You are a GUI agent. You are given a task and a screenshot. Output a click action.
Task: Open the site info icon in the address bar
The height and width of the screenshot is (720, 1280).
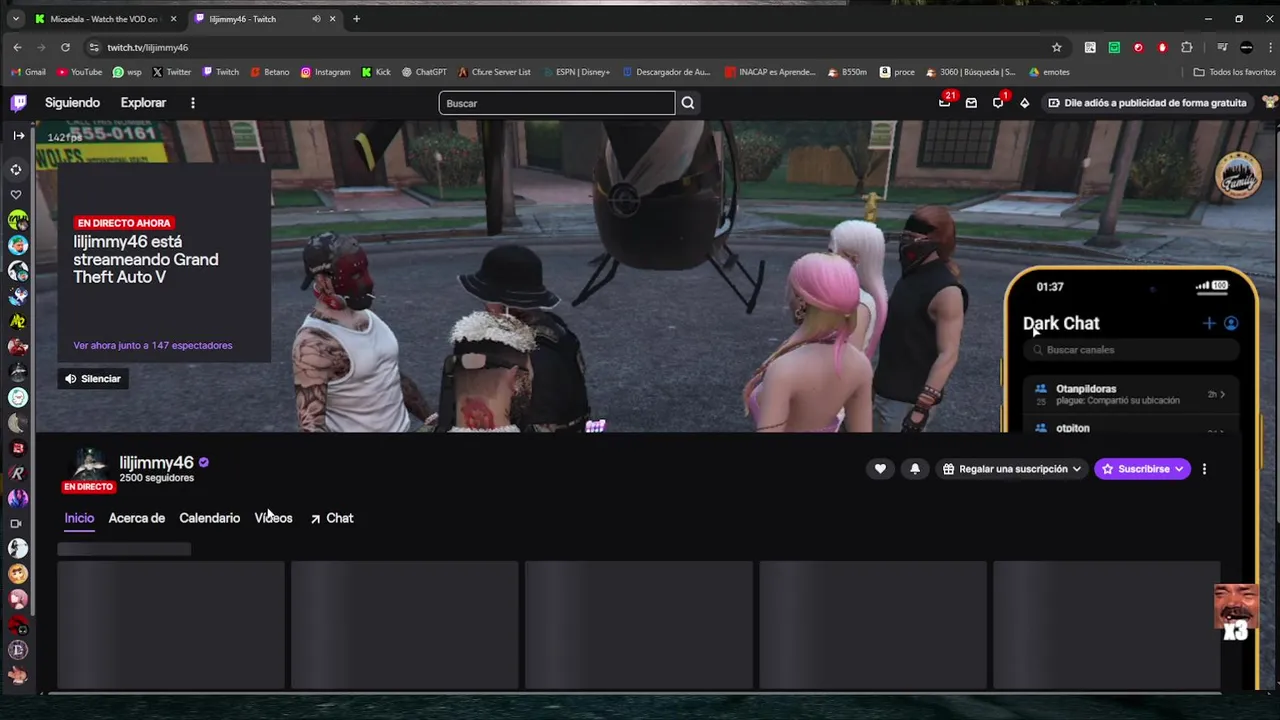point(93,47)
